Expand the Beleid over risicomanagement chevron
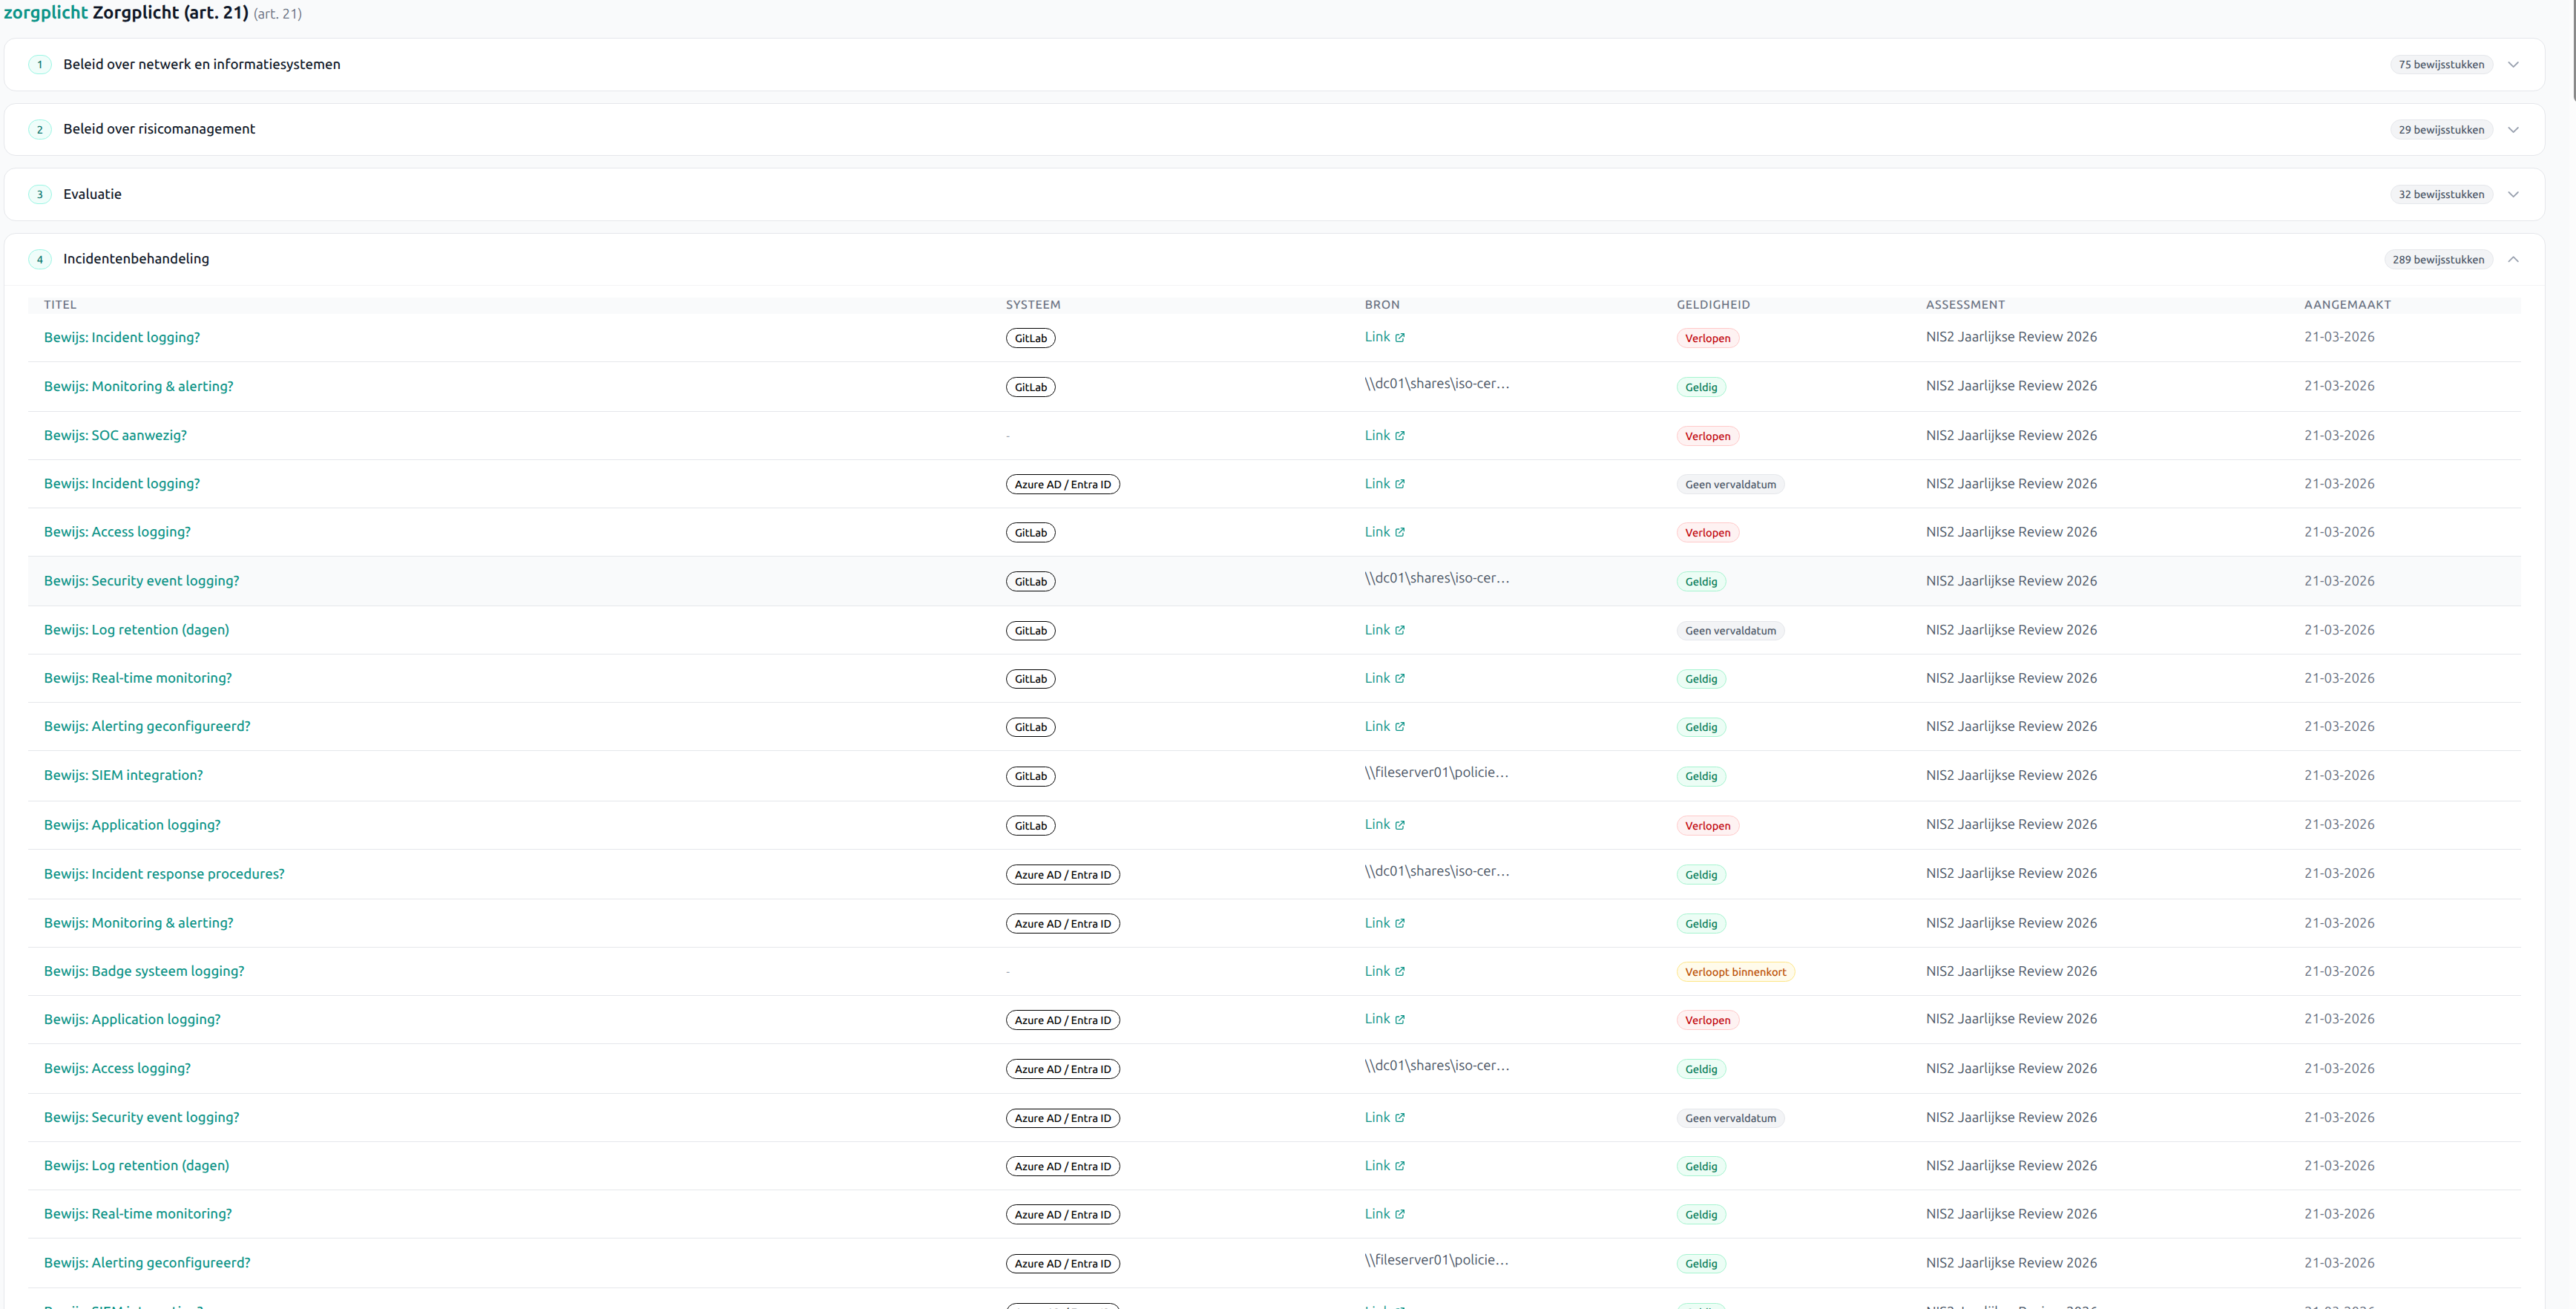Viewport: 2576px width, 1309px height. coord(2512,130)
